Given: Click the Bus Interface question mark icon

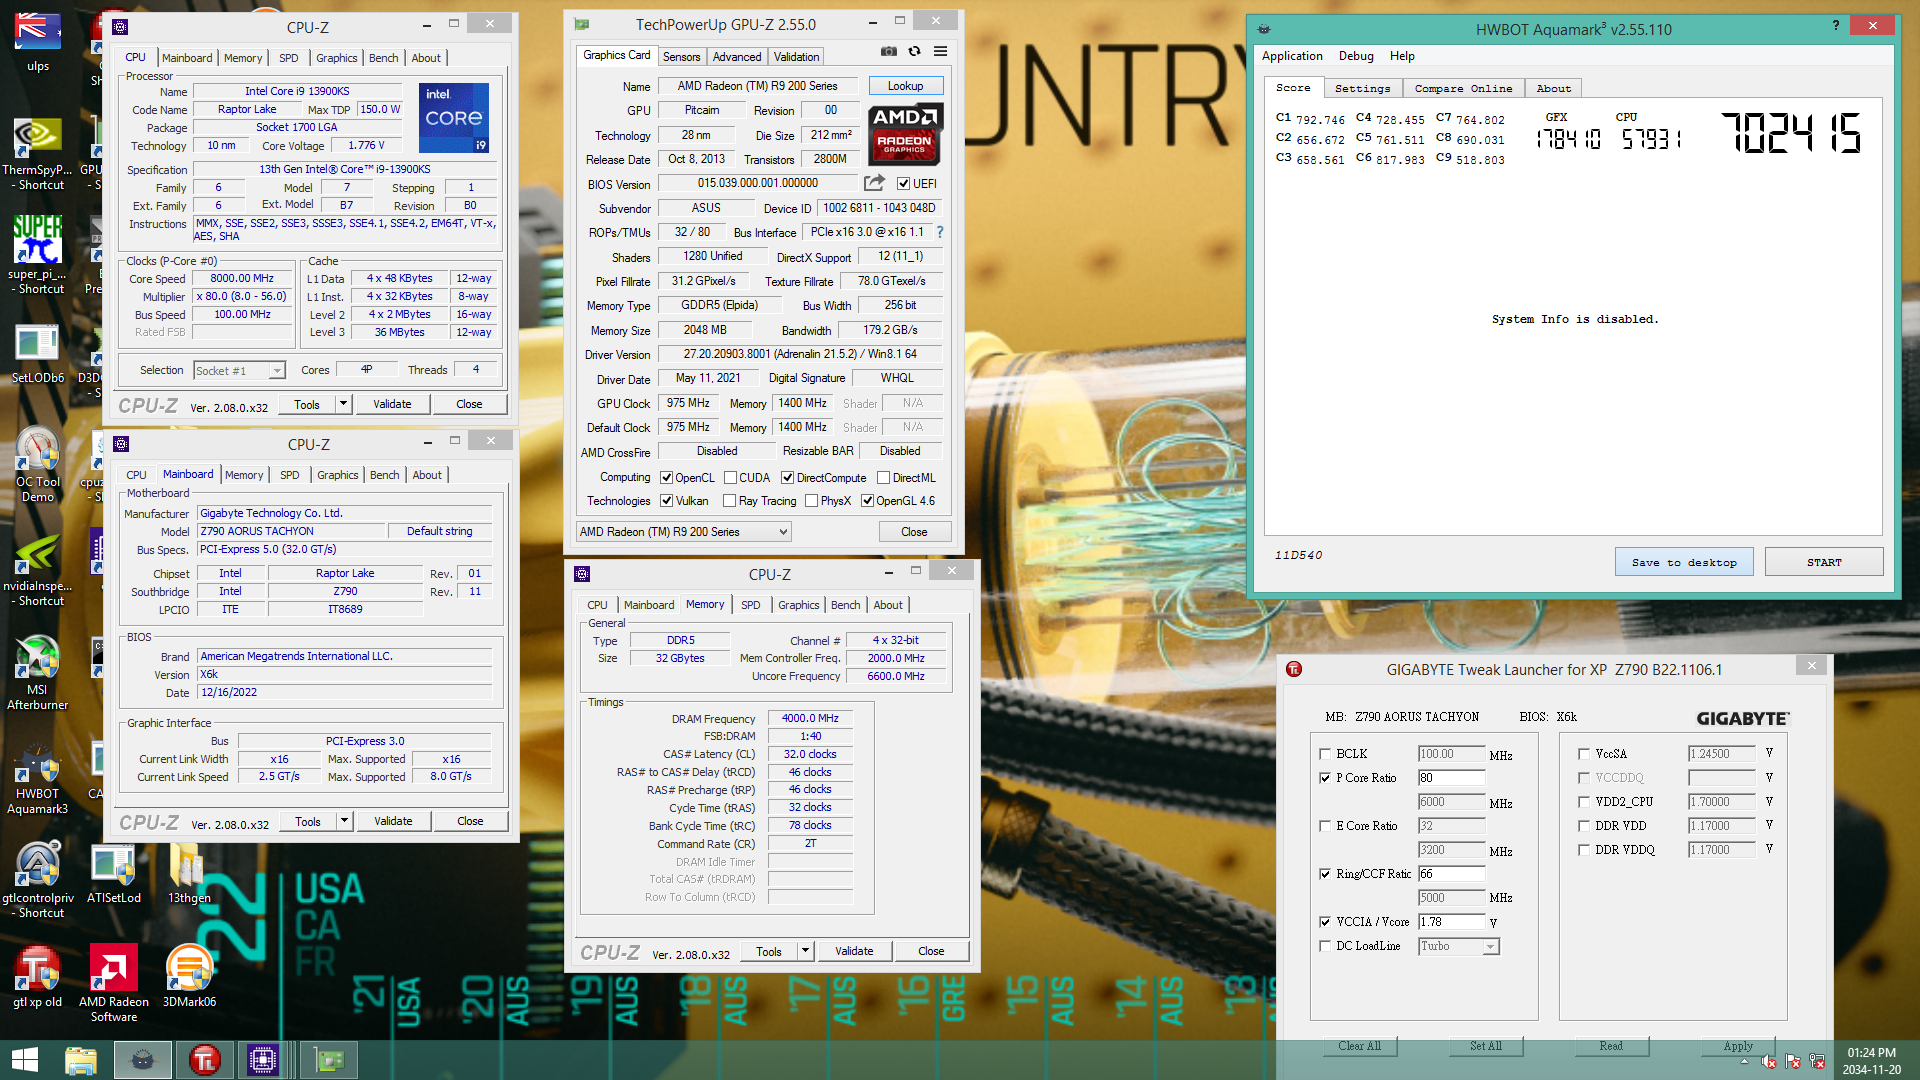Looking at the screenshot, I should tap(940, 232).
